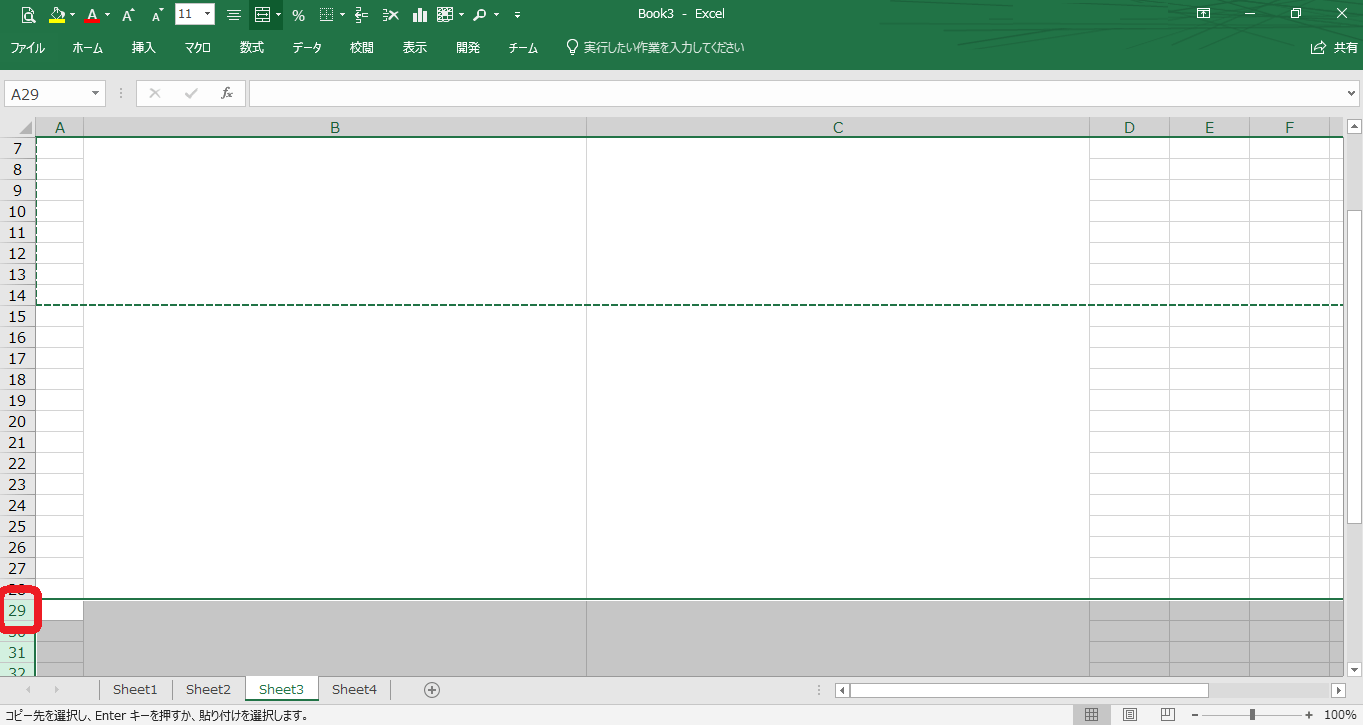The width and height of the screenshot is (1363, 725).
Task: Open the 校閲 ribbon tab
Action: click(361, 48)
